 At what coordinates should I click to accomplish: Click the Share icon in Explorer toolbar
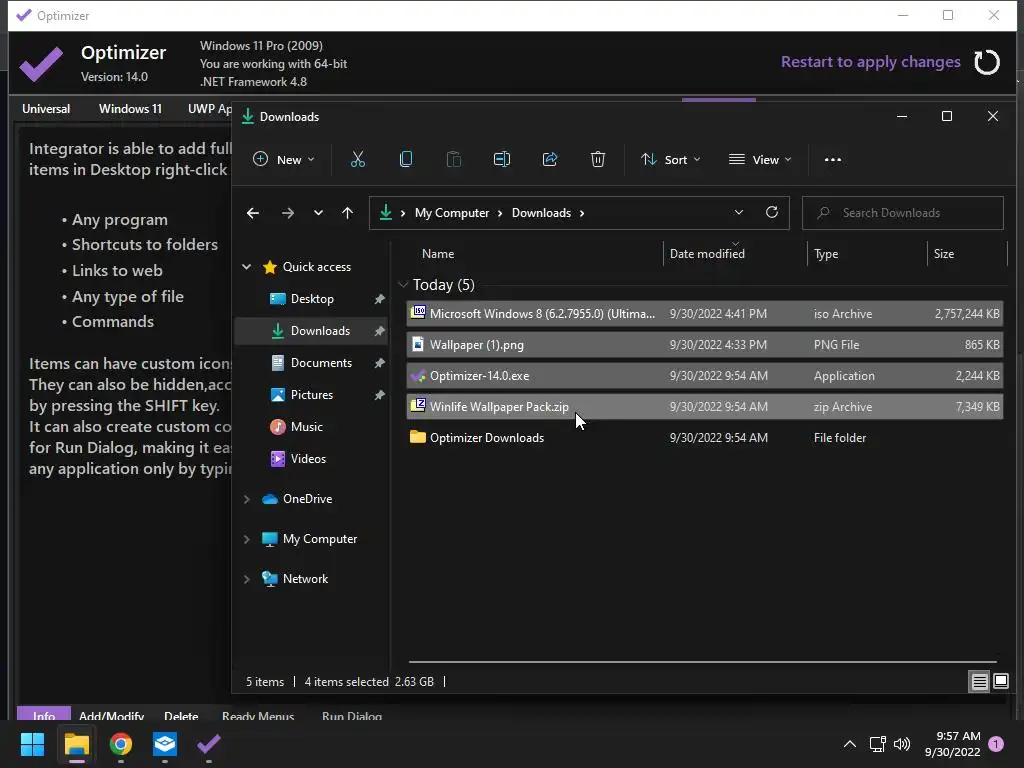click(550, 159)
